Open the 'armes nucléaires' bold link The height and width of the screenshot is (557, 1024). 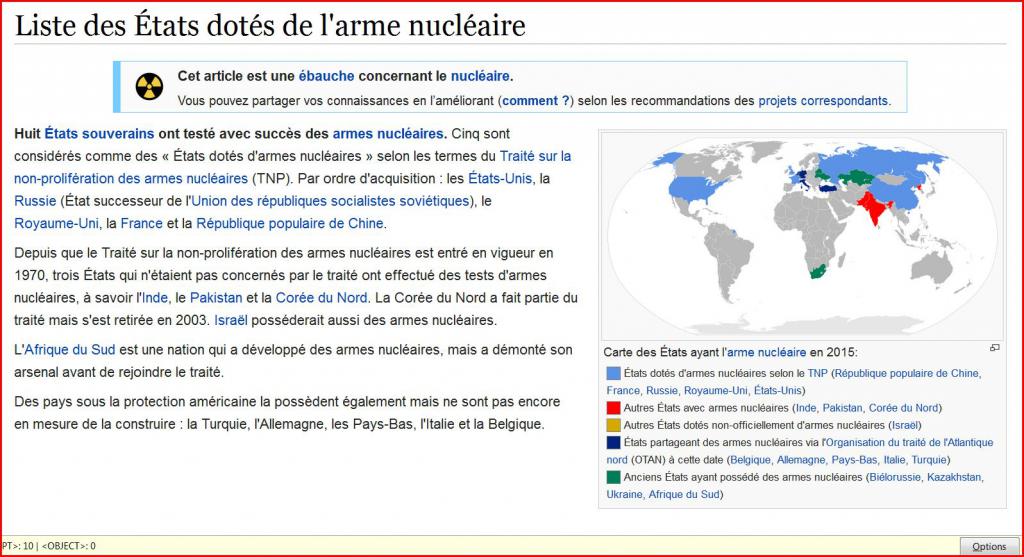pos(388,133)
